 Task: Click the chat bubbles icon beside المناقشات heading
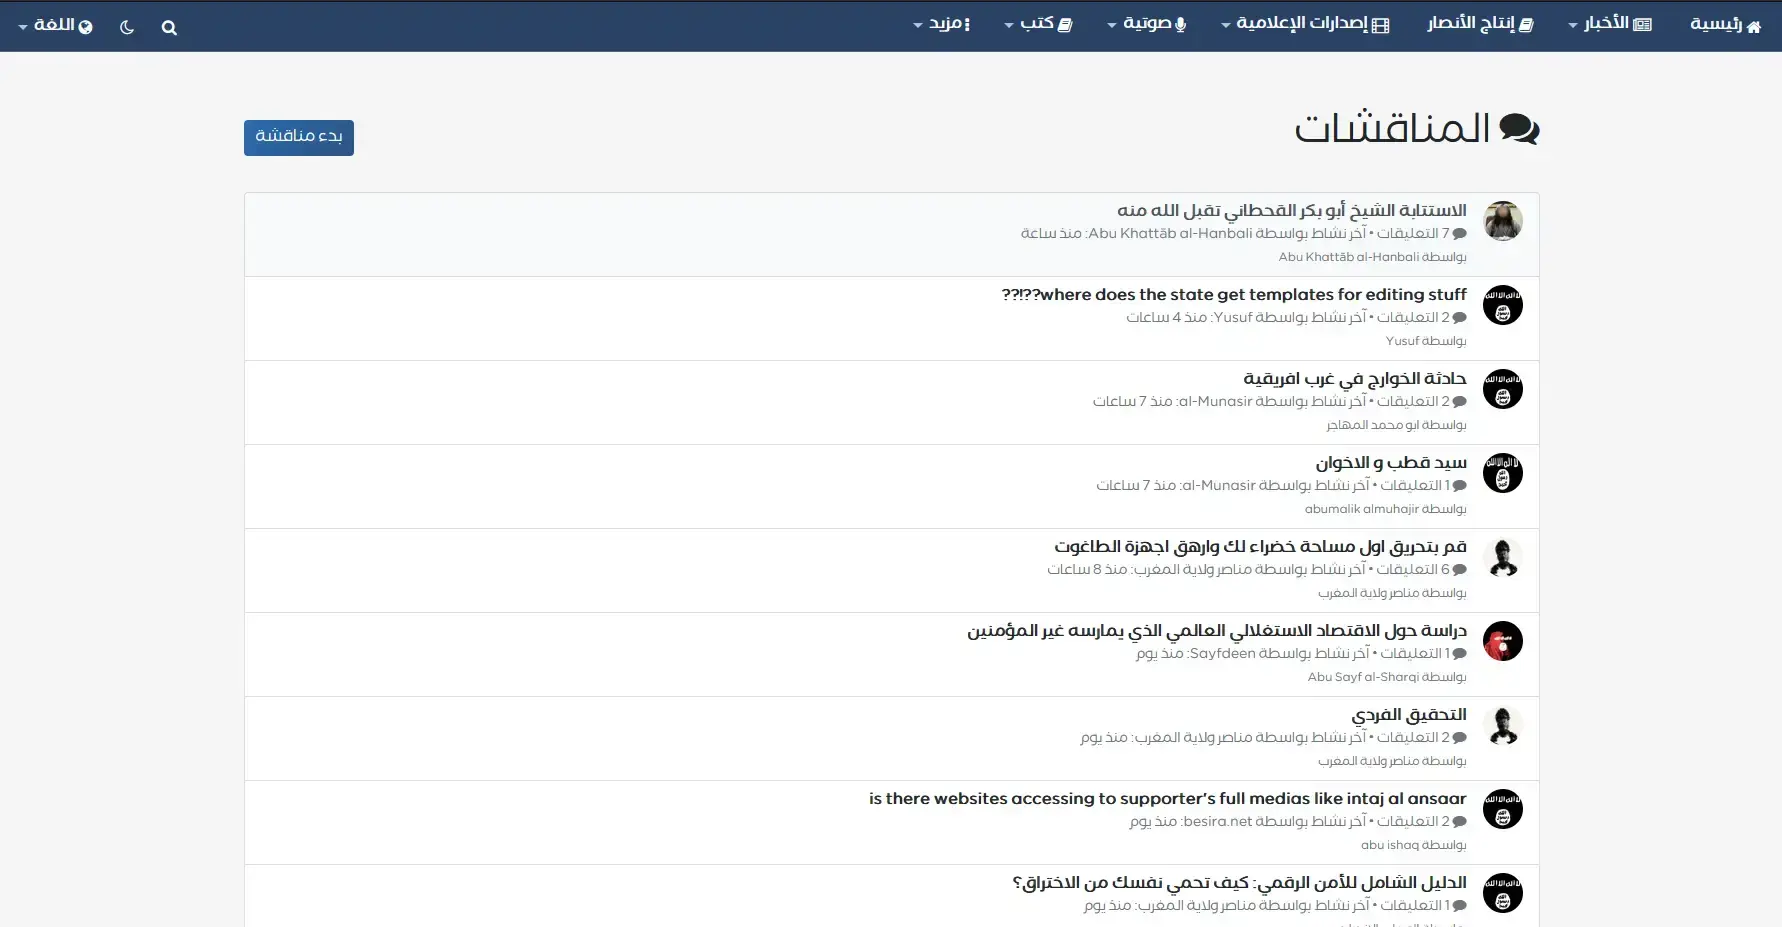(x=1519, y=130)
